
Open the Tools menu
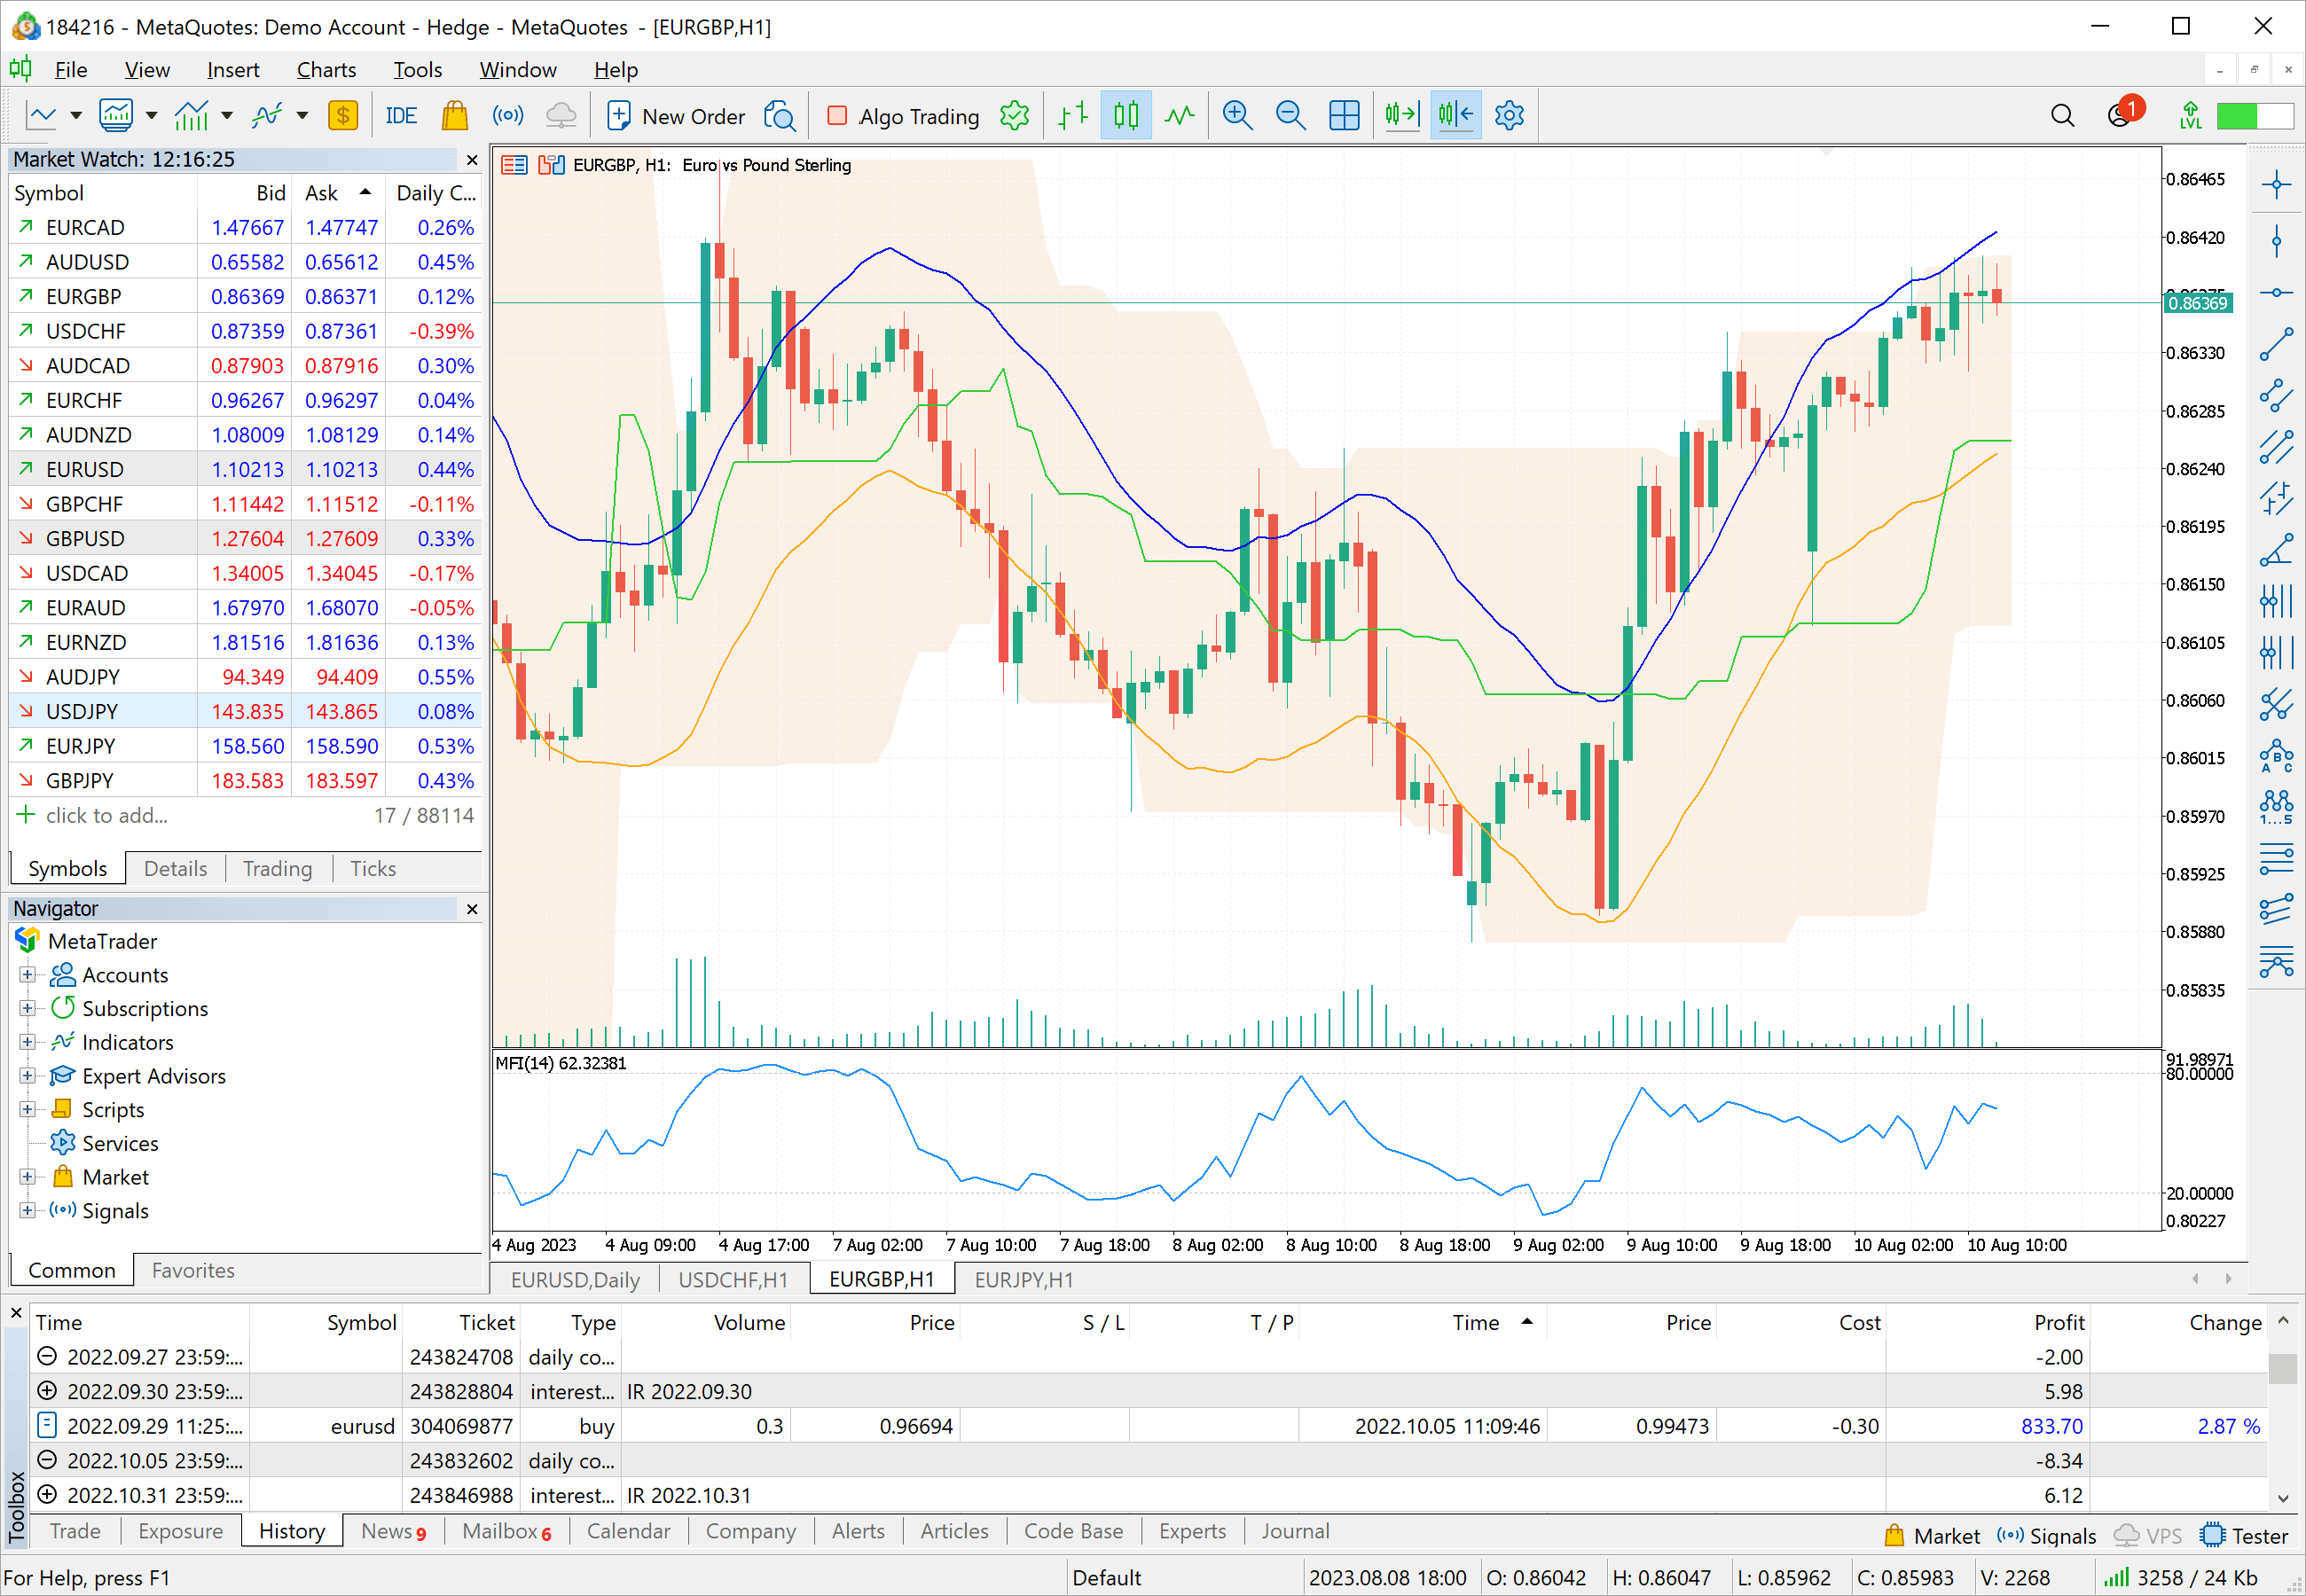pos(417,70)
